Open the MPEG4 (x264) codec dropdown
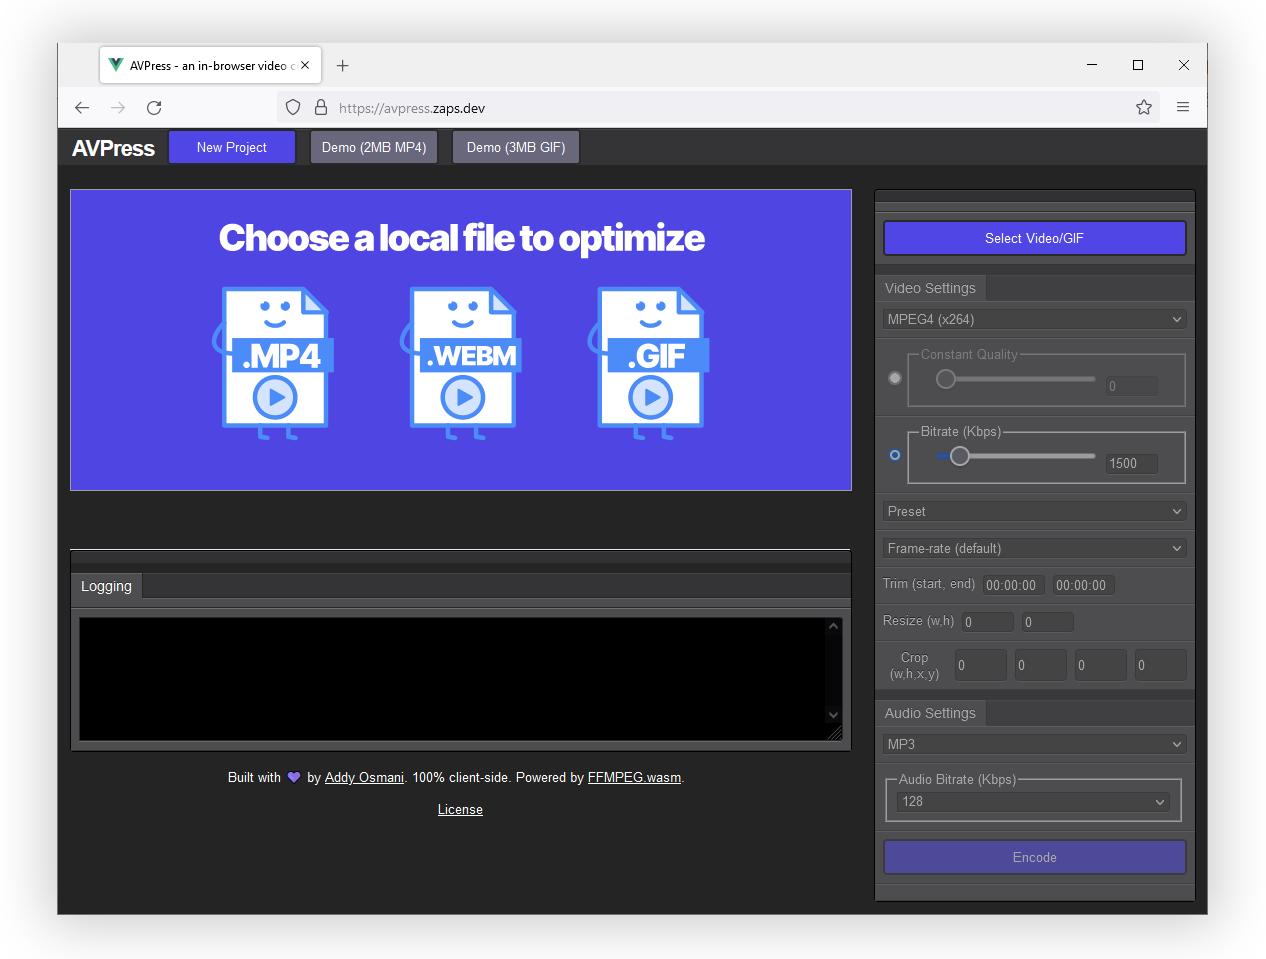 tap(1034, 318)
